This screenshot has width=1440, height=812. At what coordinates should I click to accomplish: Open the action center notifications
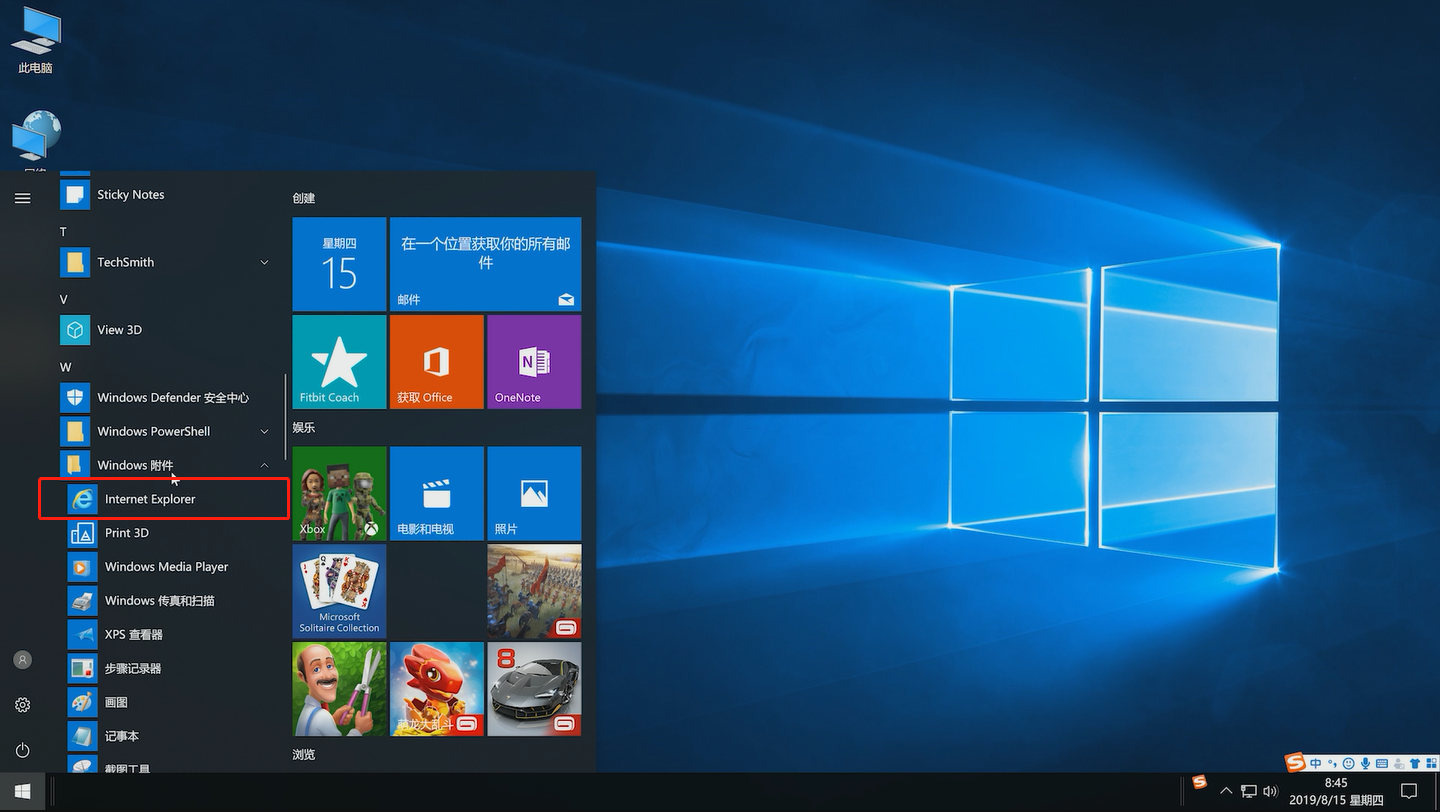click(1409, 792)
